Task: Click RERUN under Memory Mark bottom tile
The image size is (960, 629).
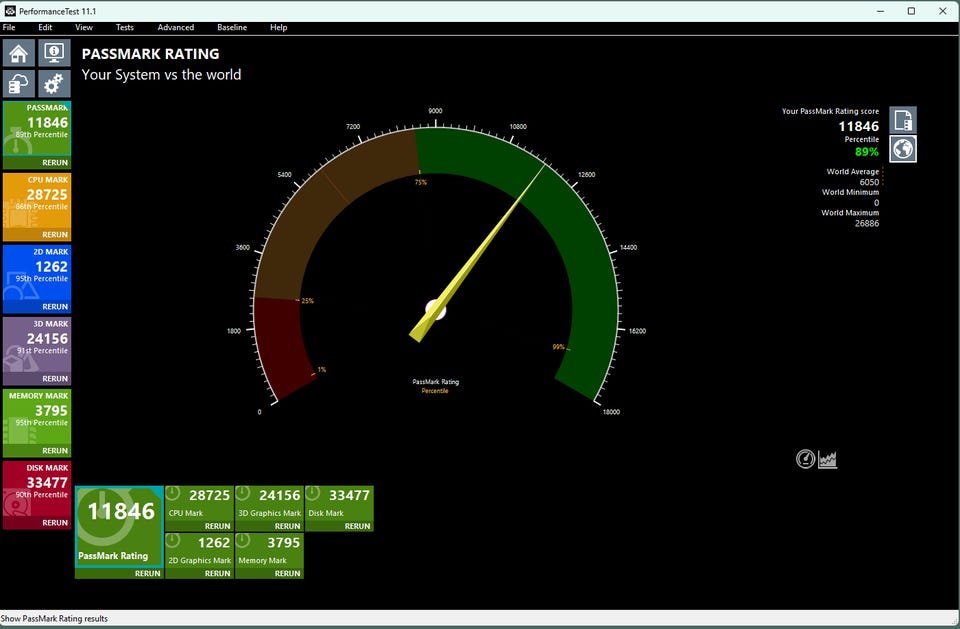Action: tap(287, 573)
